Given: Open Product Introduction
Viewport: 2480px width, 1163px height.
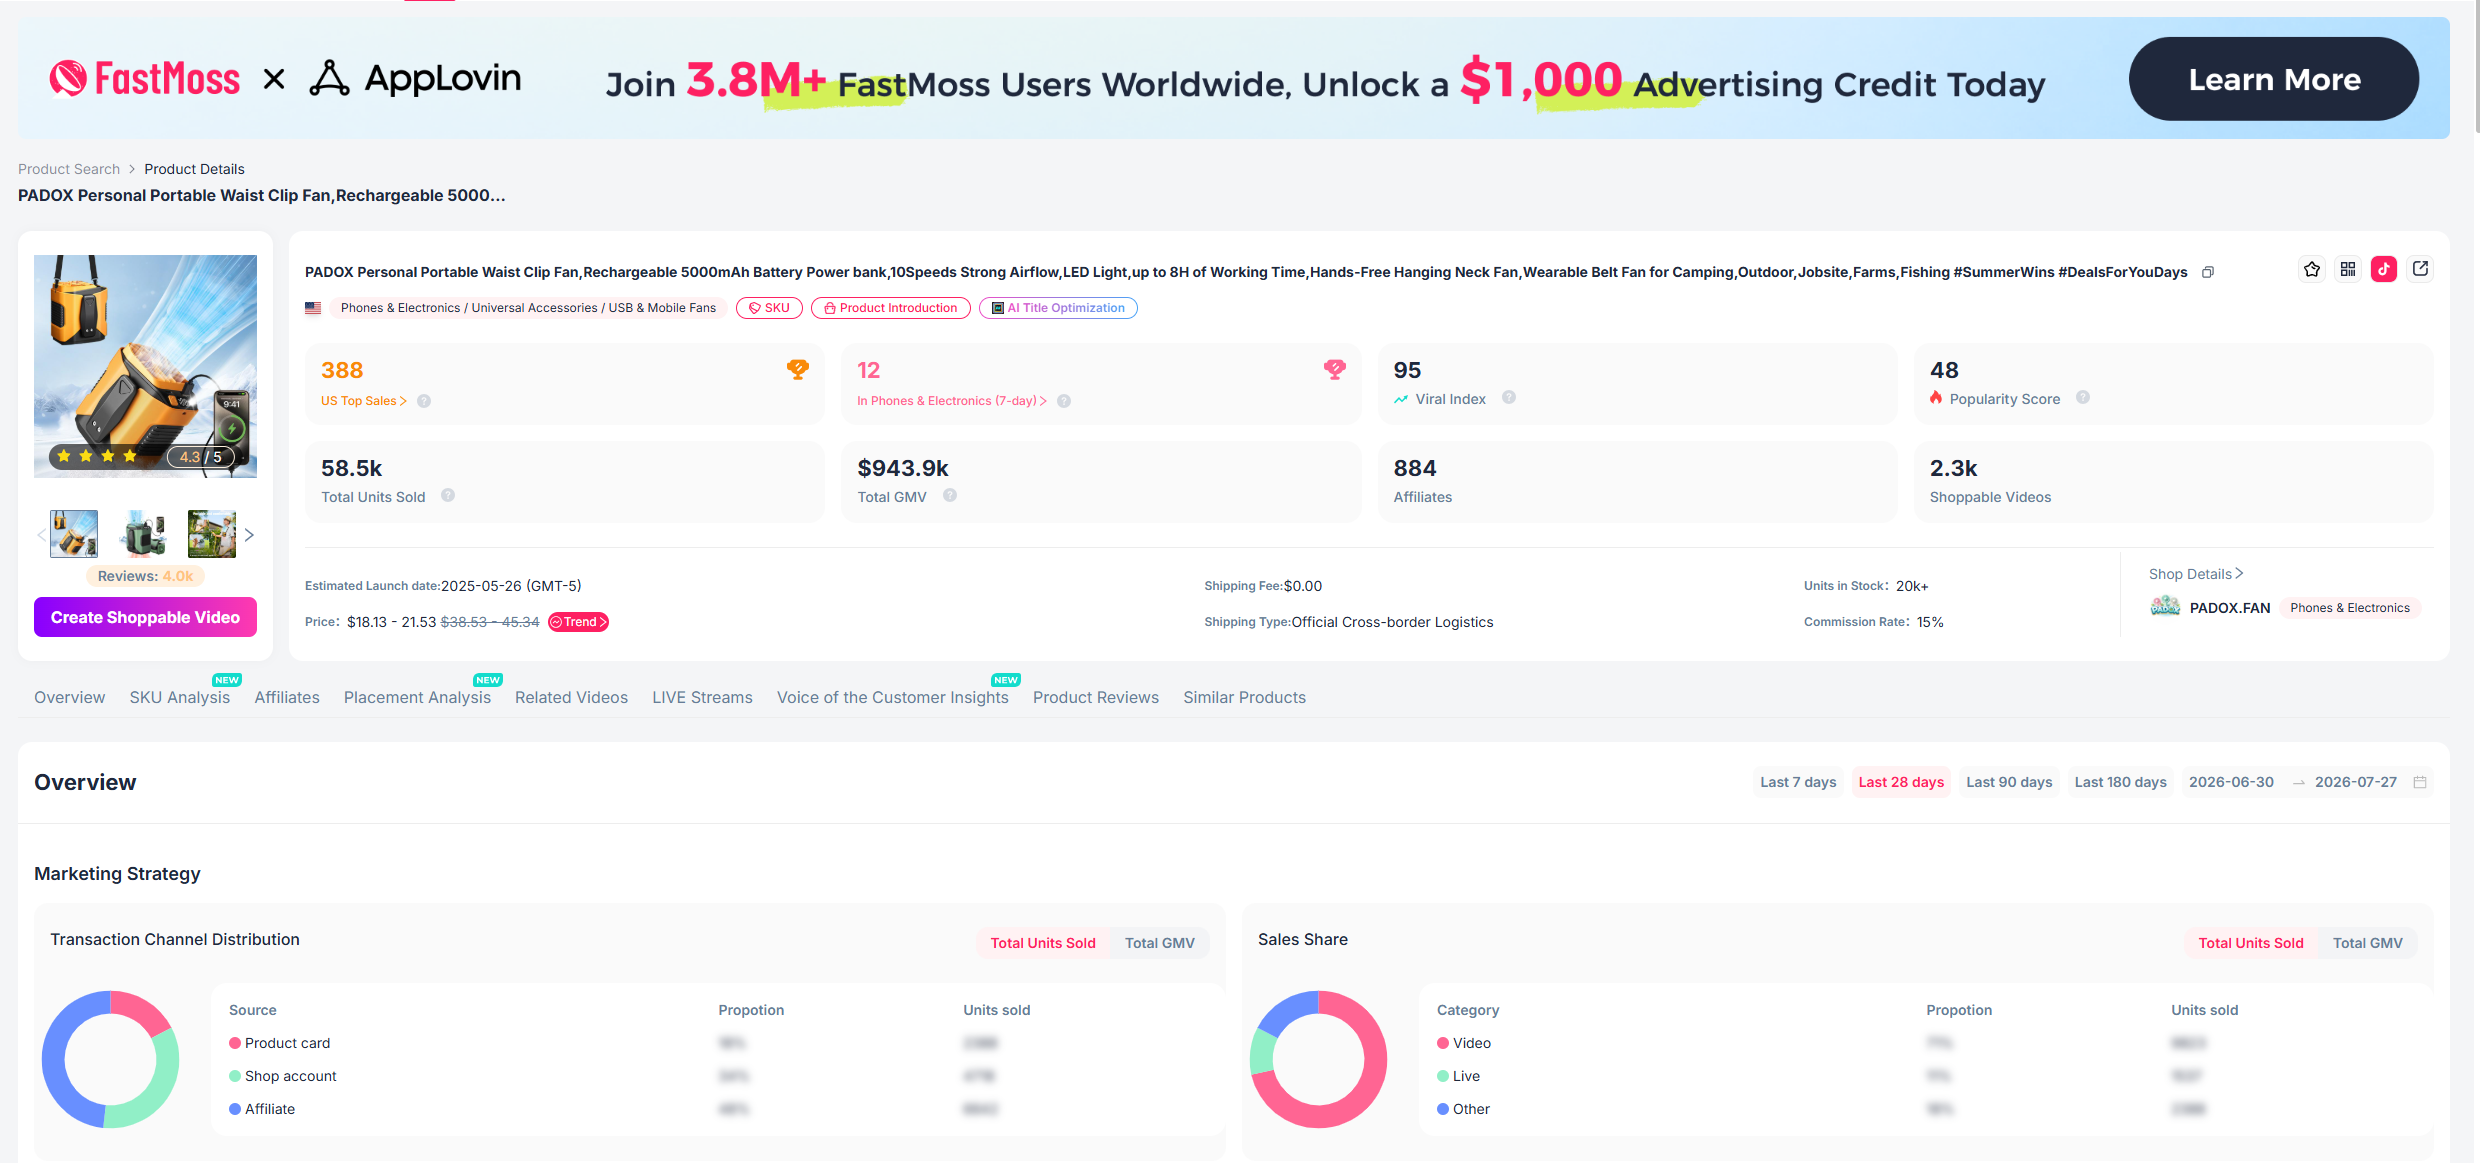Looking at the screenshot, I should [x=890, y=308].
